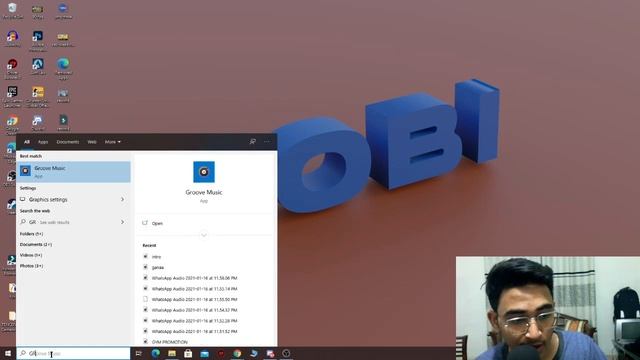Launch Adobe Photoshop from the desktop
This screenshot has height=360, width=640.
pyautogui.click(x=38, y=39)
